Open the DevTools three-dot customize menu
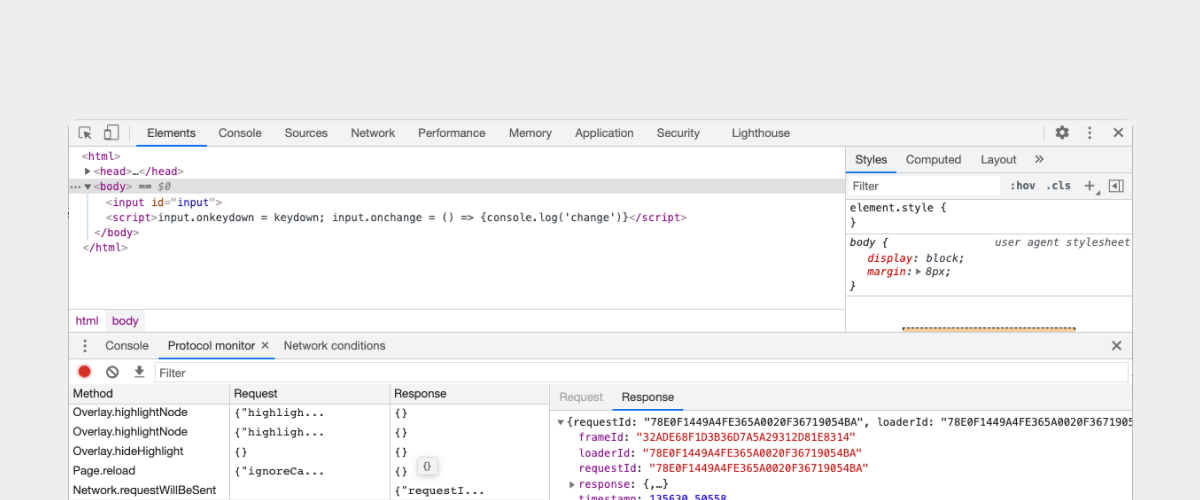1200x500 pixels. (1090, 133)
